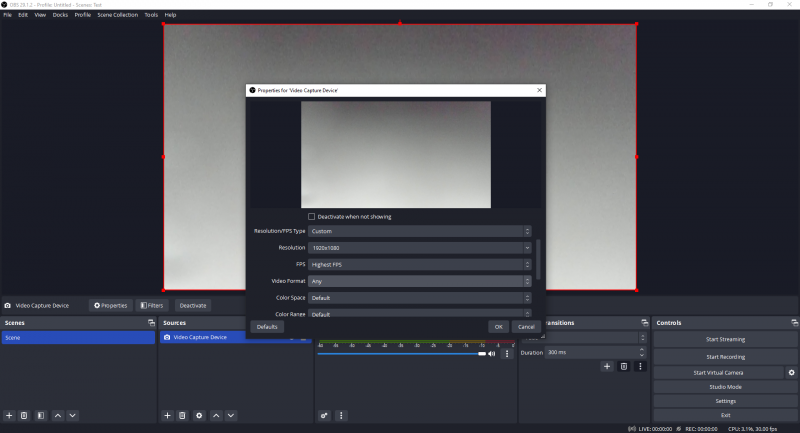Open the Scene Collection menu
The width and height of the screenshot is (800, 433).
point(118,15)
